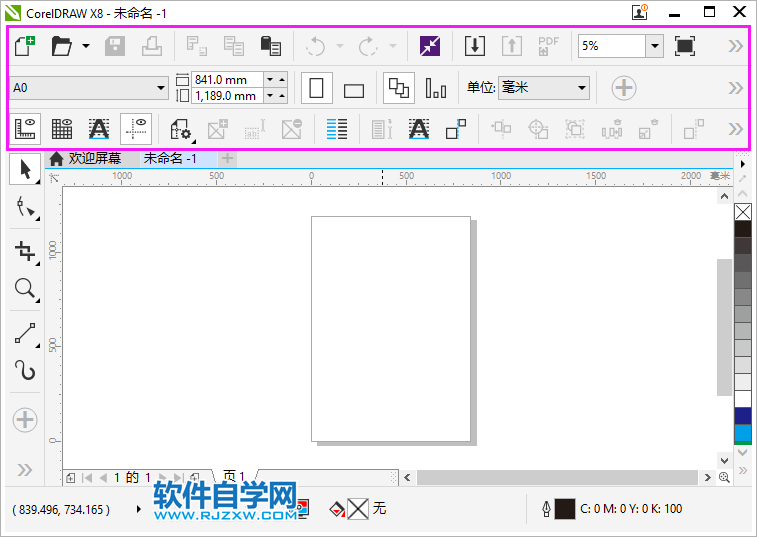757x537 pixels.
Task: Open the Redo history dropdown
Action: 393,46
